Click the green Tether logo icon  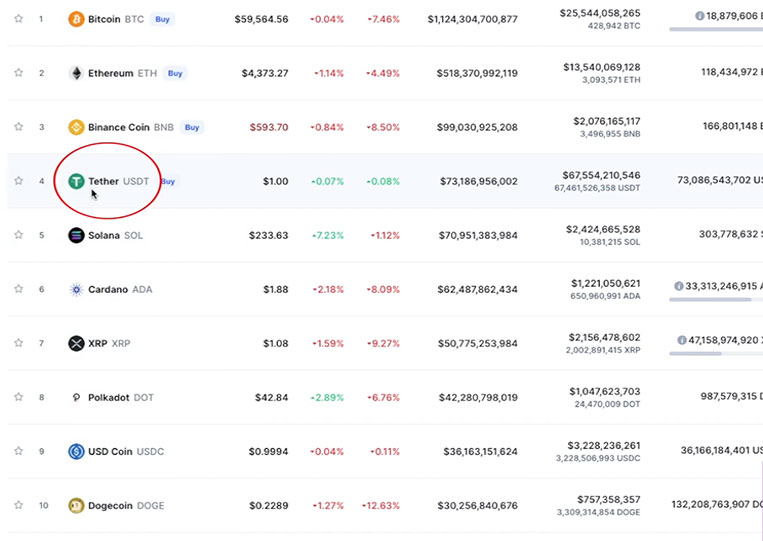pos(76,181)
